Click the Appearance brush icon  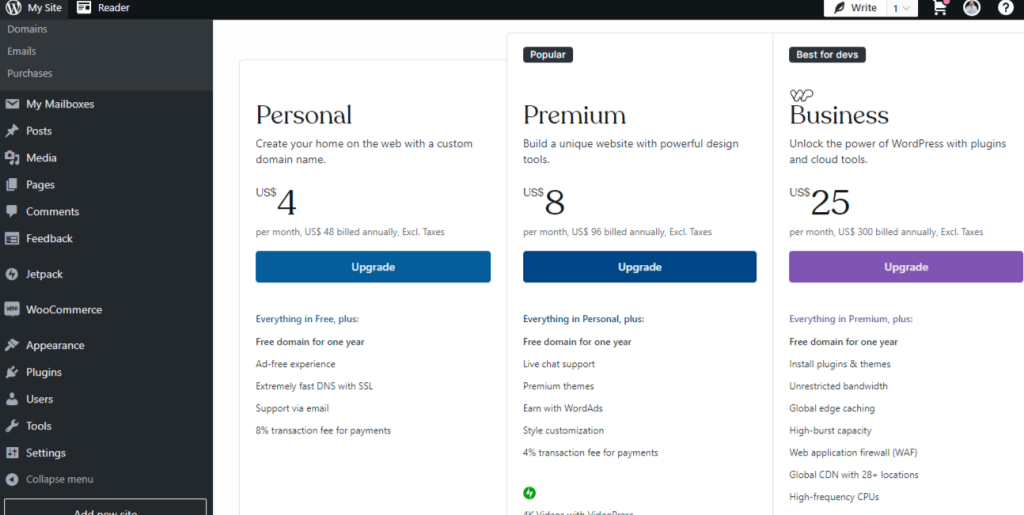[x=12, y=345]
